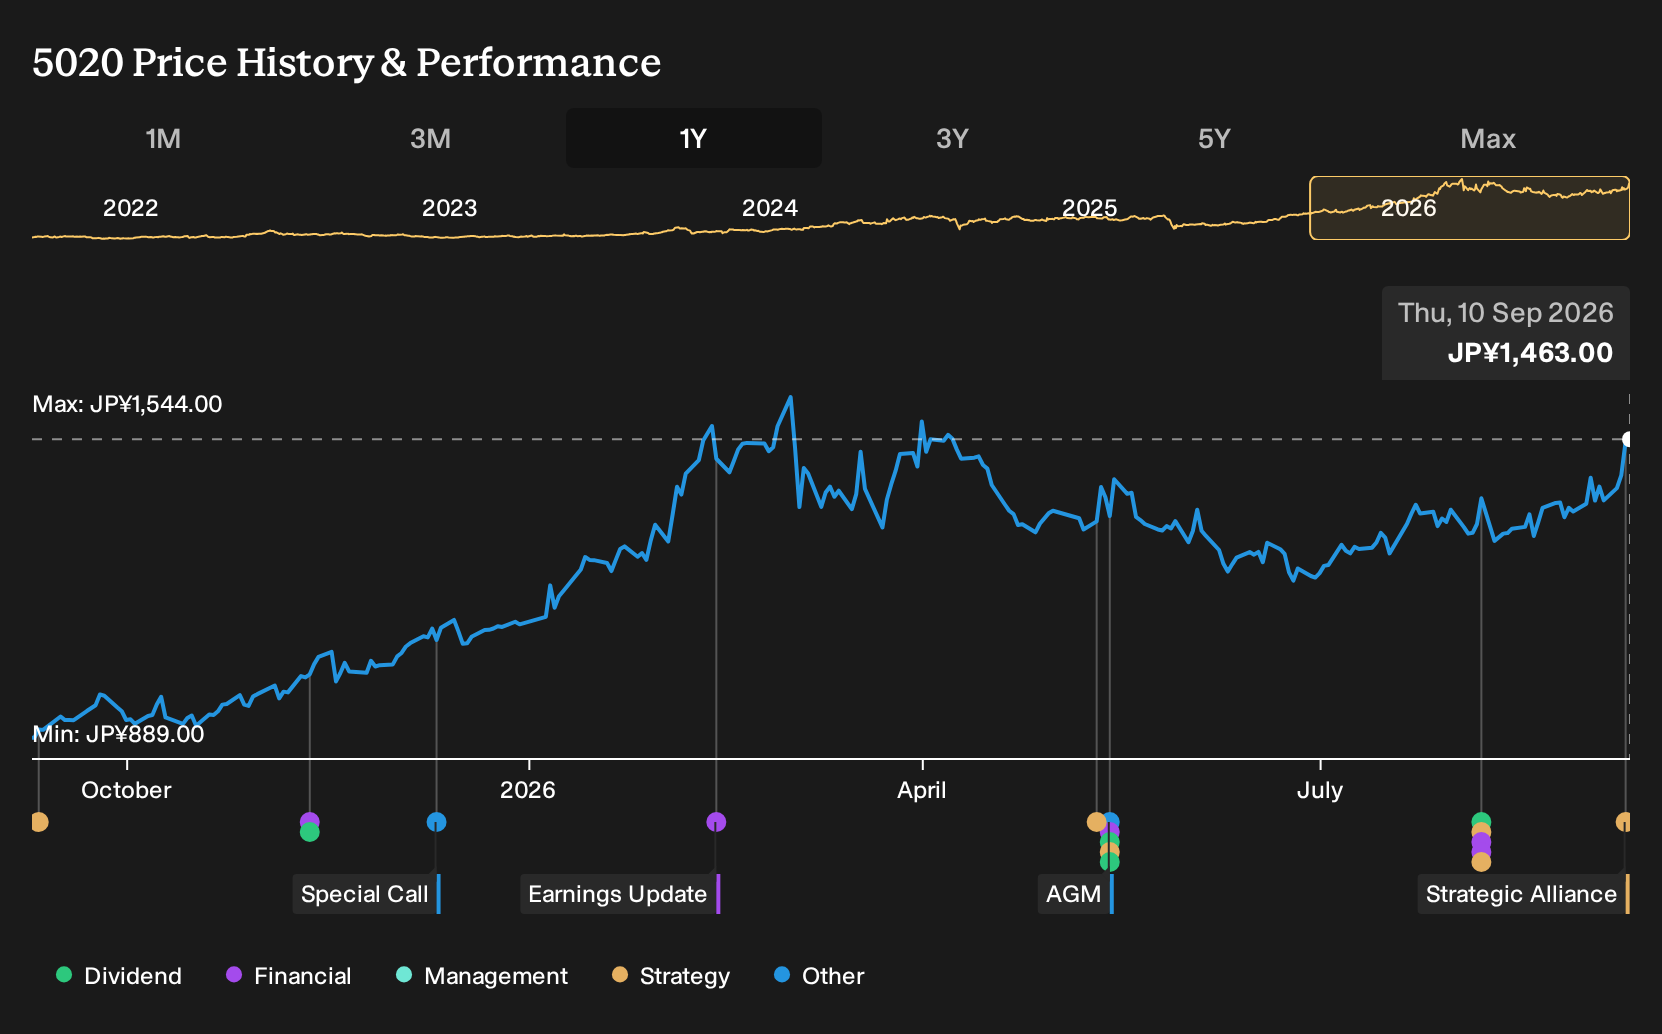
Task: Click the blue dot atop the AGM event stack
Action: [x=1112, y=819]
